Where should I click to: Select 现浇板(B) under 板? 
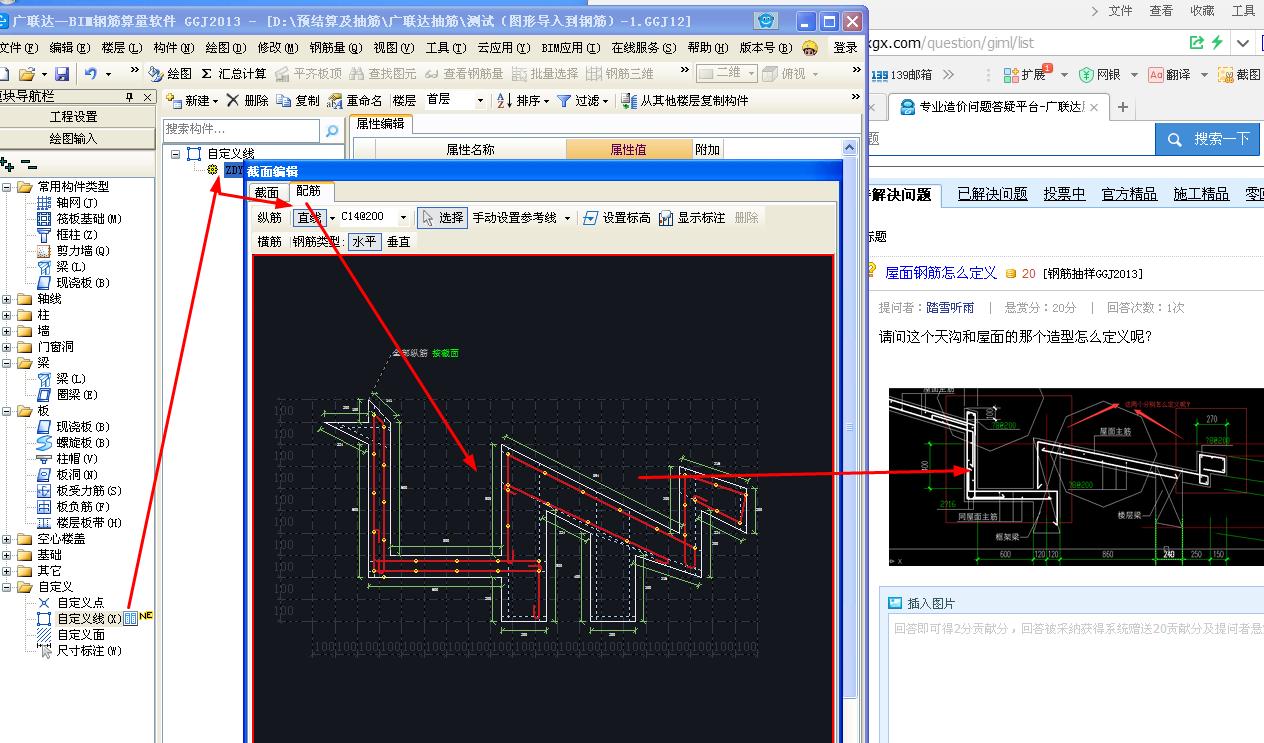82,427
